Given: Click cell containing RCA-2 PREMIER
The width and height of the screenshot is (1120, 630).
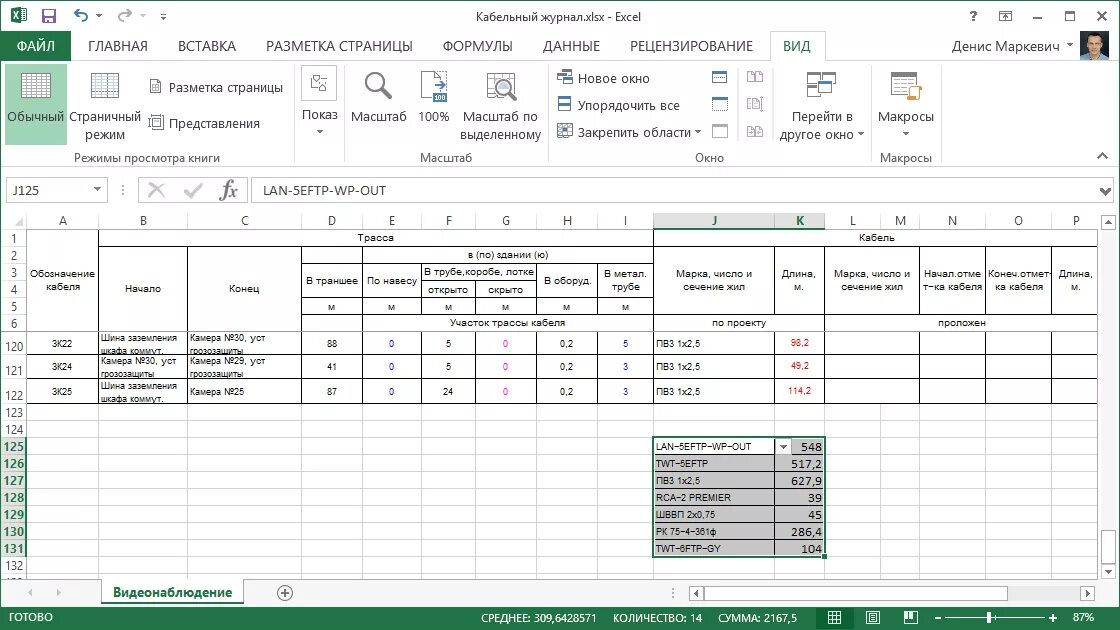Looking at the screenshot, I should [x=714, y=497].
